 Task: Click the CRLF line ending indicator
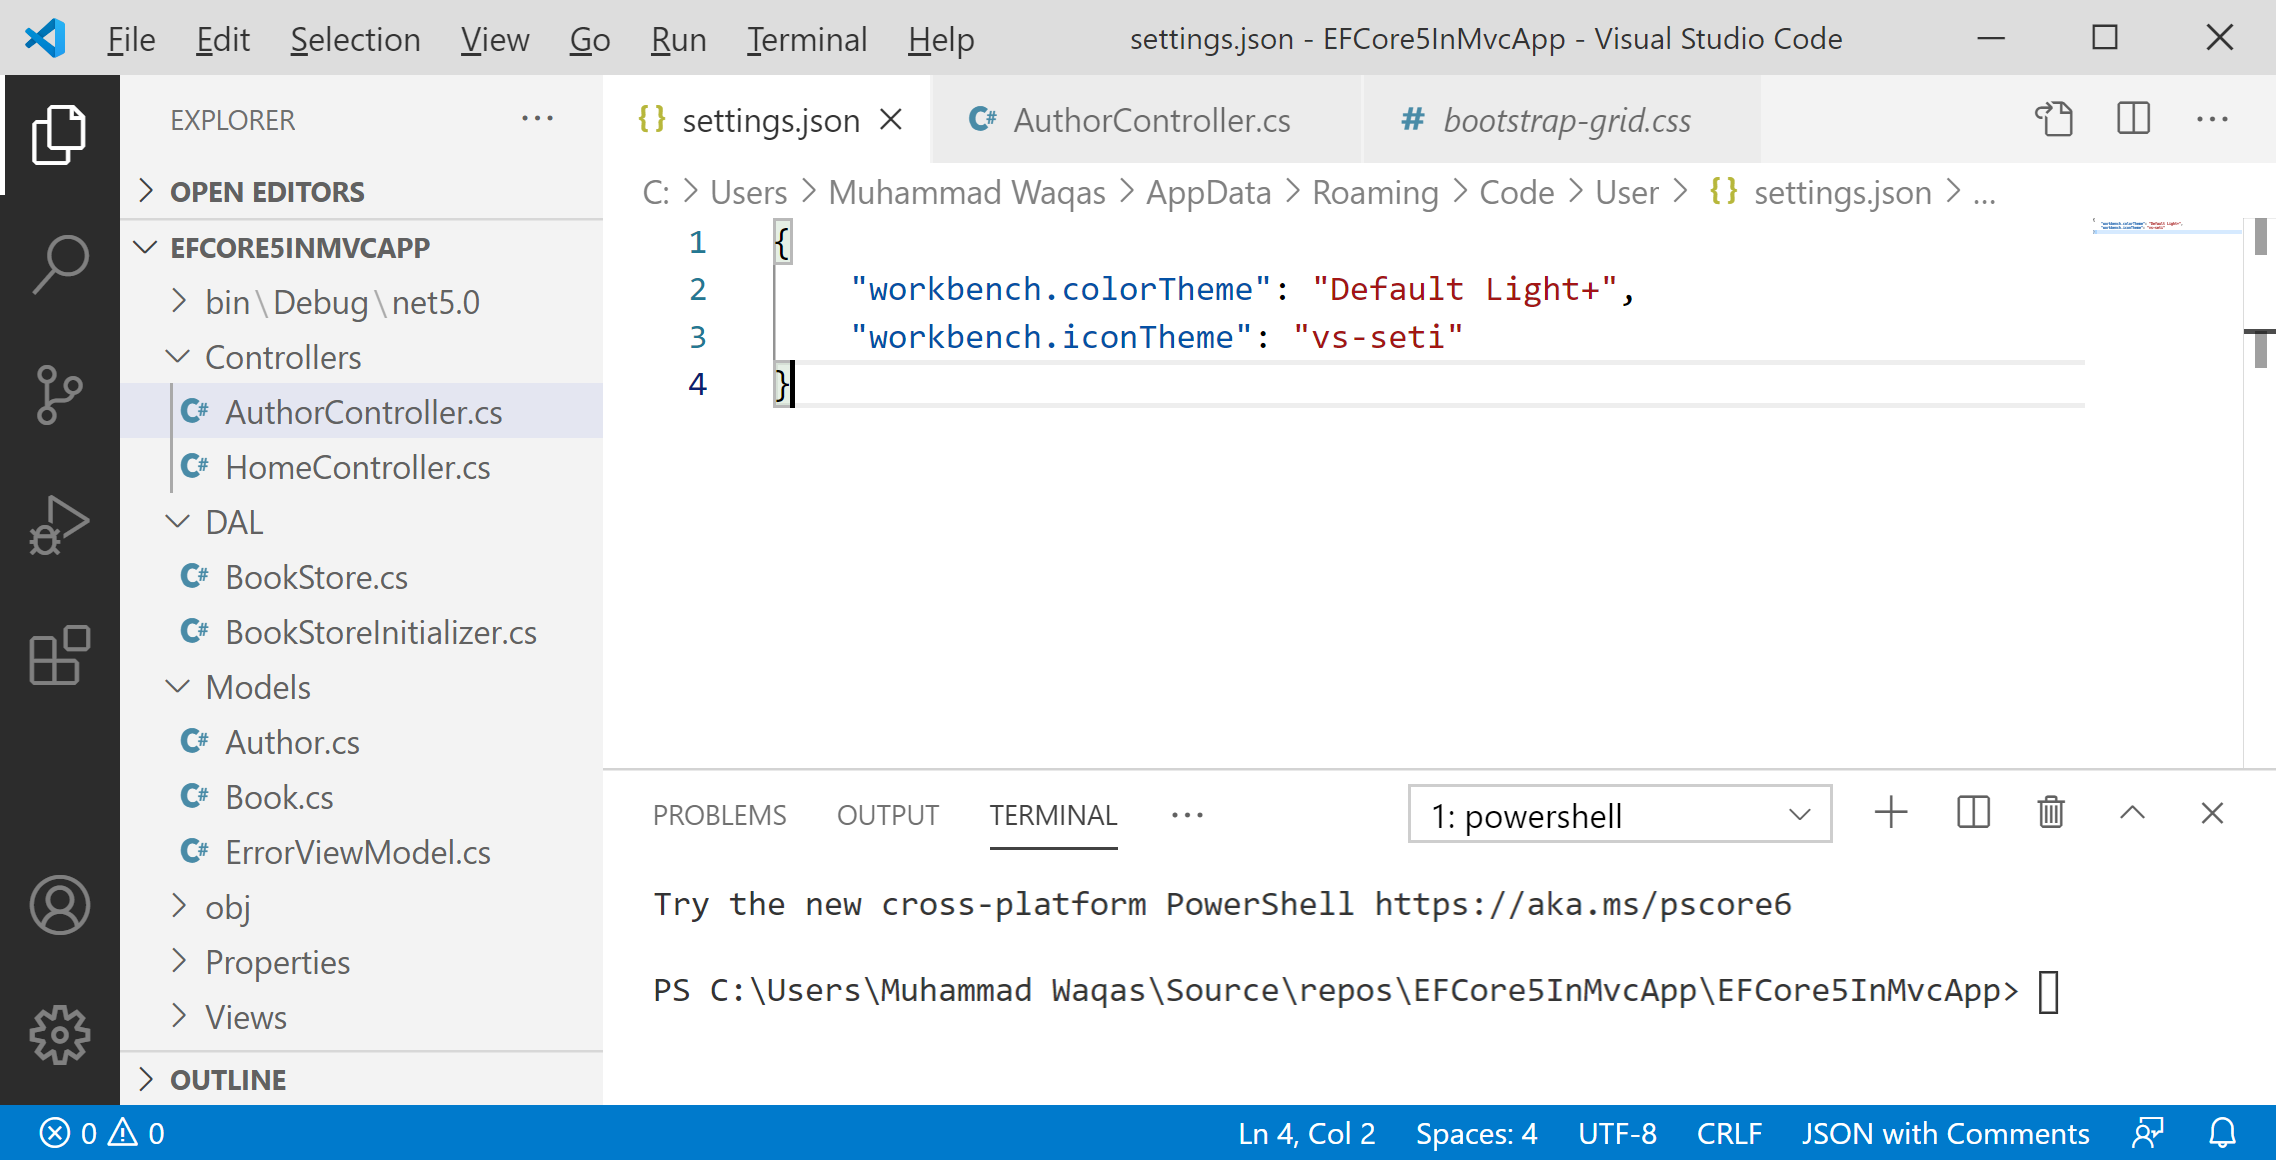pos(1728,1133)
